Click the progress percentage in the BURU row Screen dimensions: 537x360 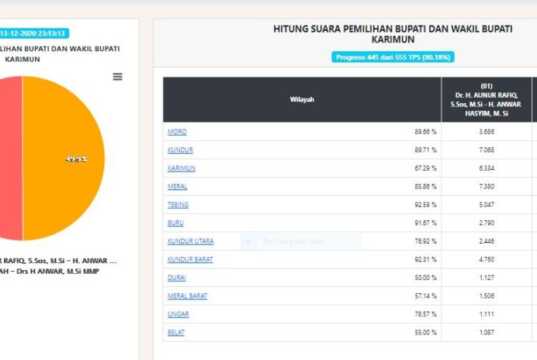[425, 223]
